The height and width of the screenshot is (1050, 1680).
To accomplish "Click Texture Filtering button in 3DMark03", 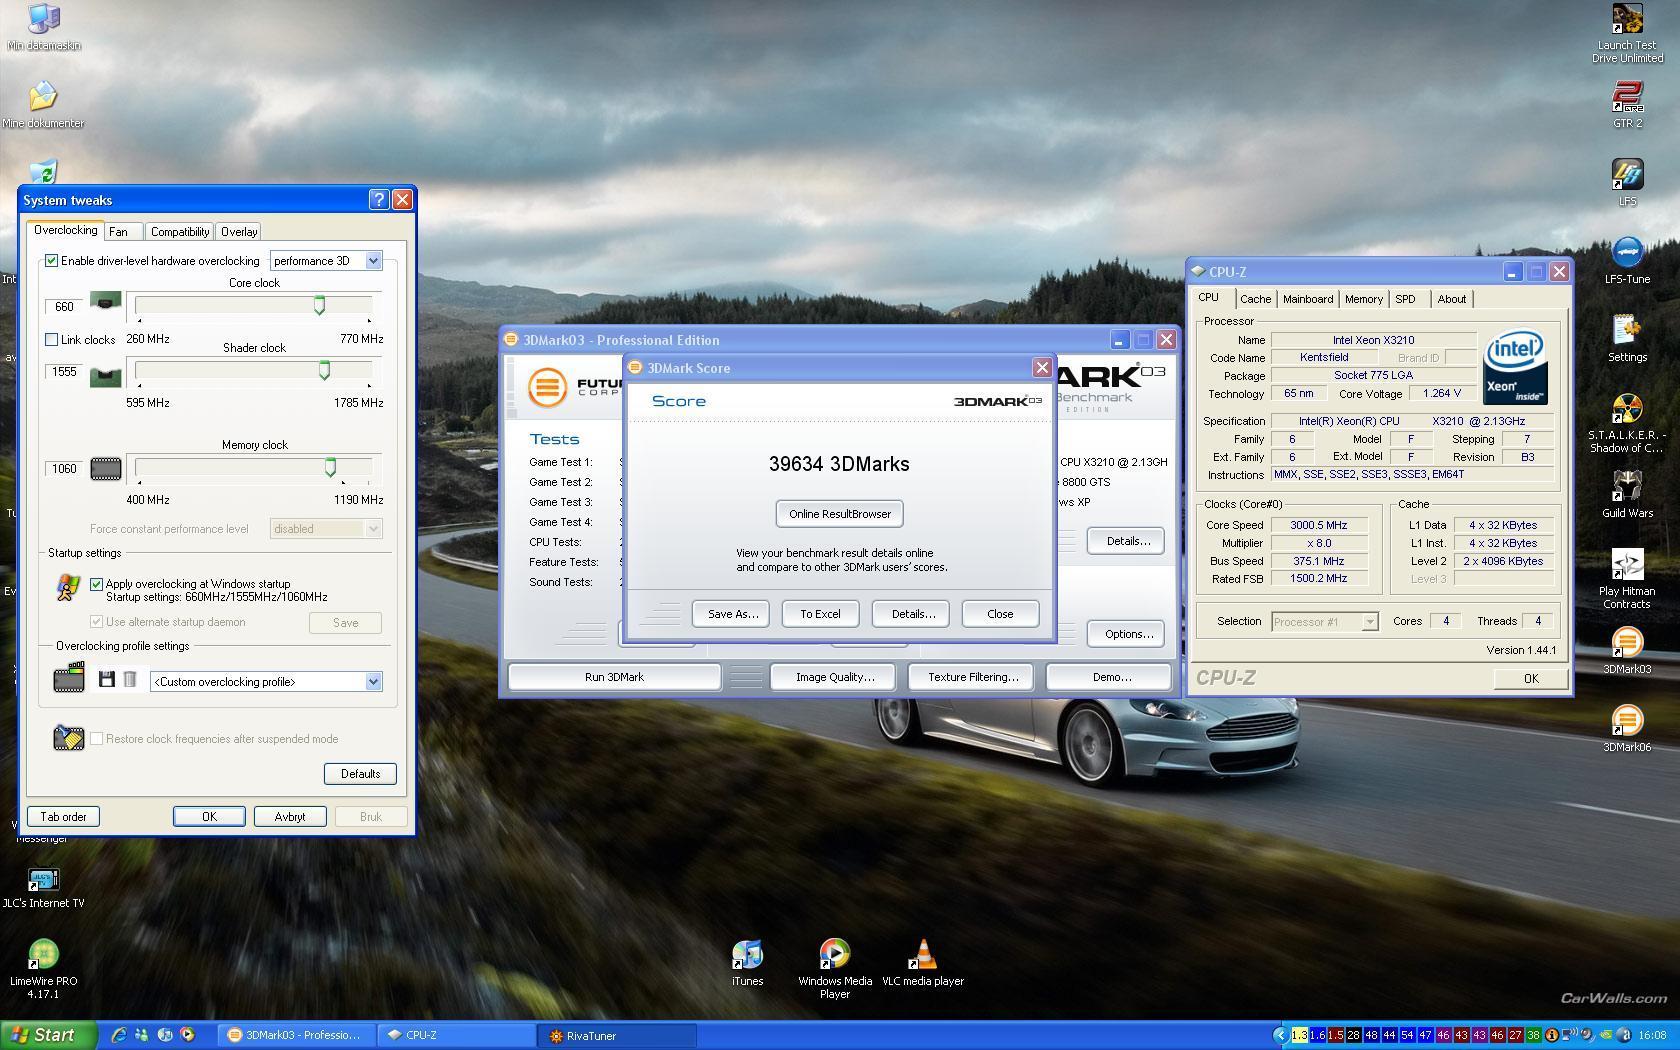I will click(973, 677).
